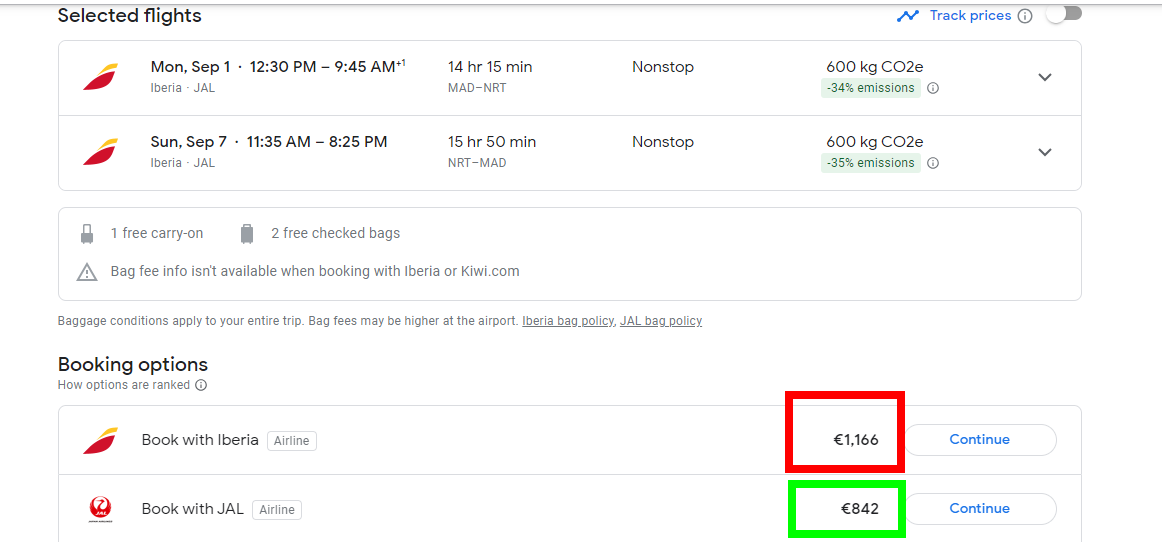The width and height of the screenshot is (1162, 542).
Task: Click the 15 hr 50 min duration
Action: (492, 142)
